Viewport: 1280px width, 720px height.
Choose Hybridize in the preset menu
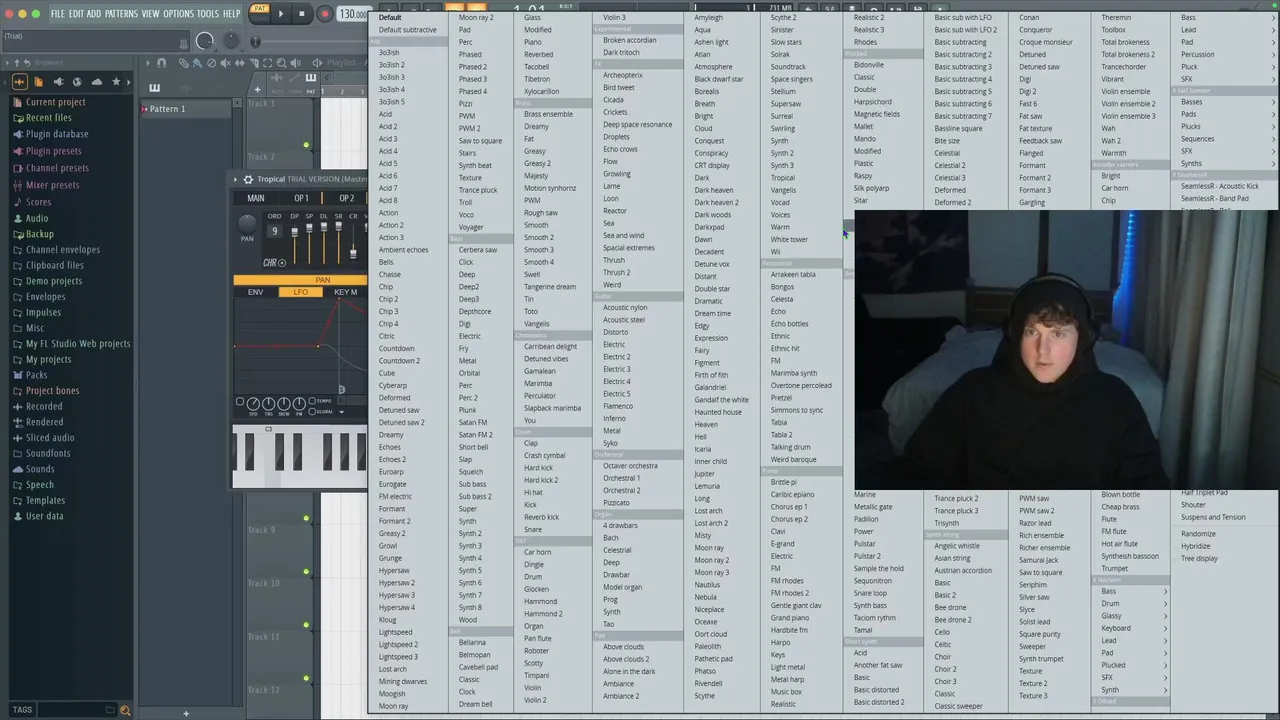pyautogui.click(x=1196, y=546)
